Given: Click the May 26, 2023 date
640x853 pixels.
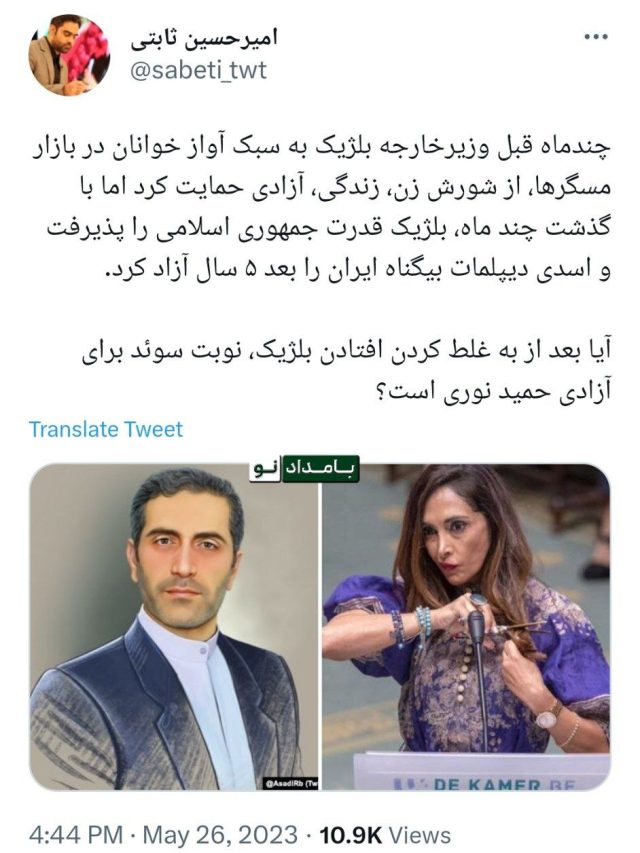Looking at the screenshot, I should (220, 835).
